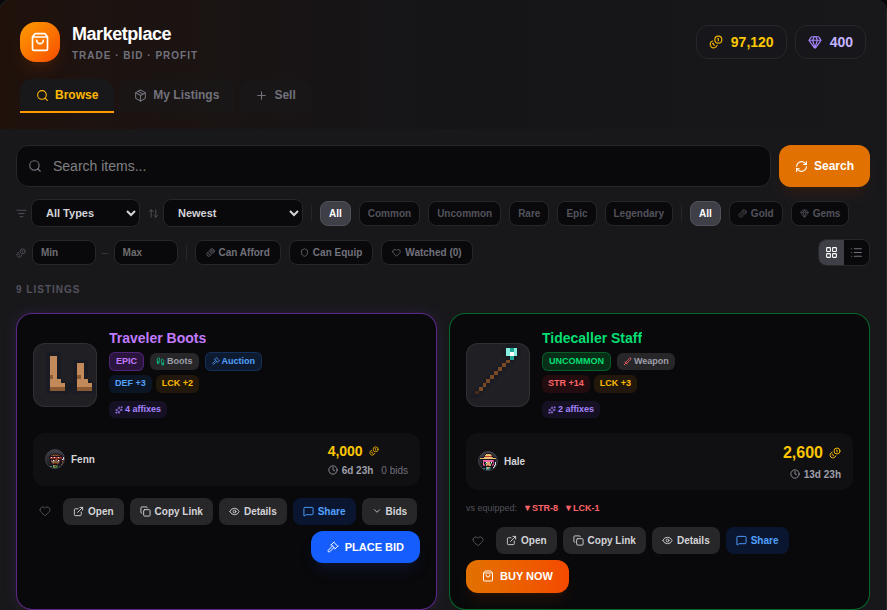Click the Max price field
The width and height of the screenshot is (887, 610).
tap(146, 252)
